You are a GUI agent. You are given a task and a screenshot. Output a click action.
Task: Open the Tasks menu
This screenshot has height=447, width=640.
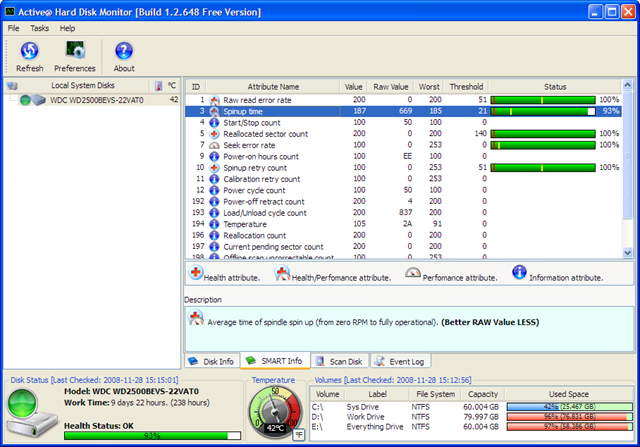pyautogui.click(x=39, y=28)
